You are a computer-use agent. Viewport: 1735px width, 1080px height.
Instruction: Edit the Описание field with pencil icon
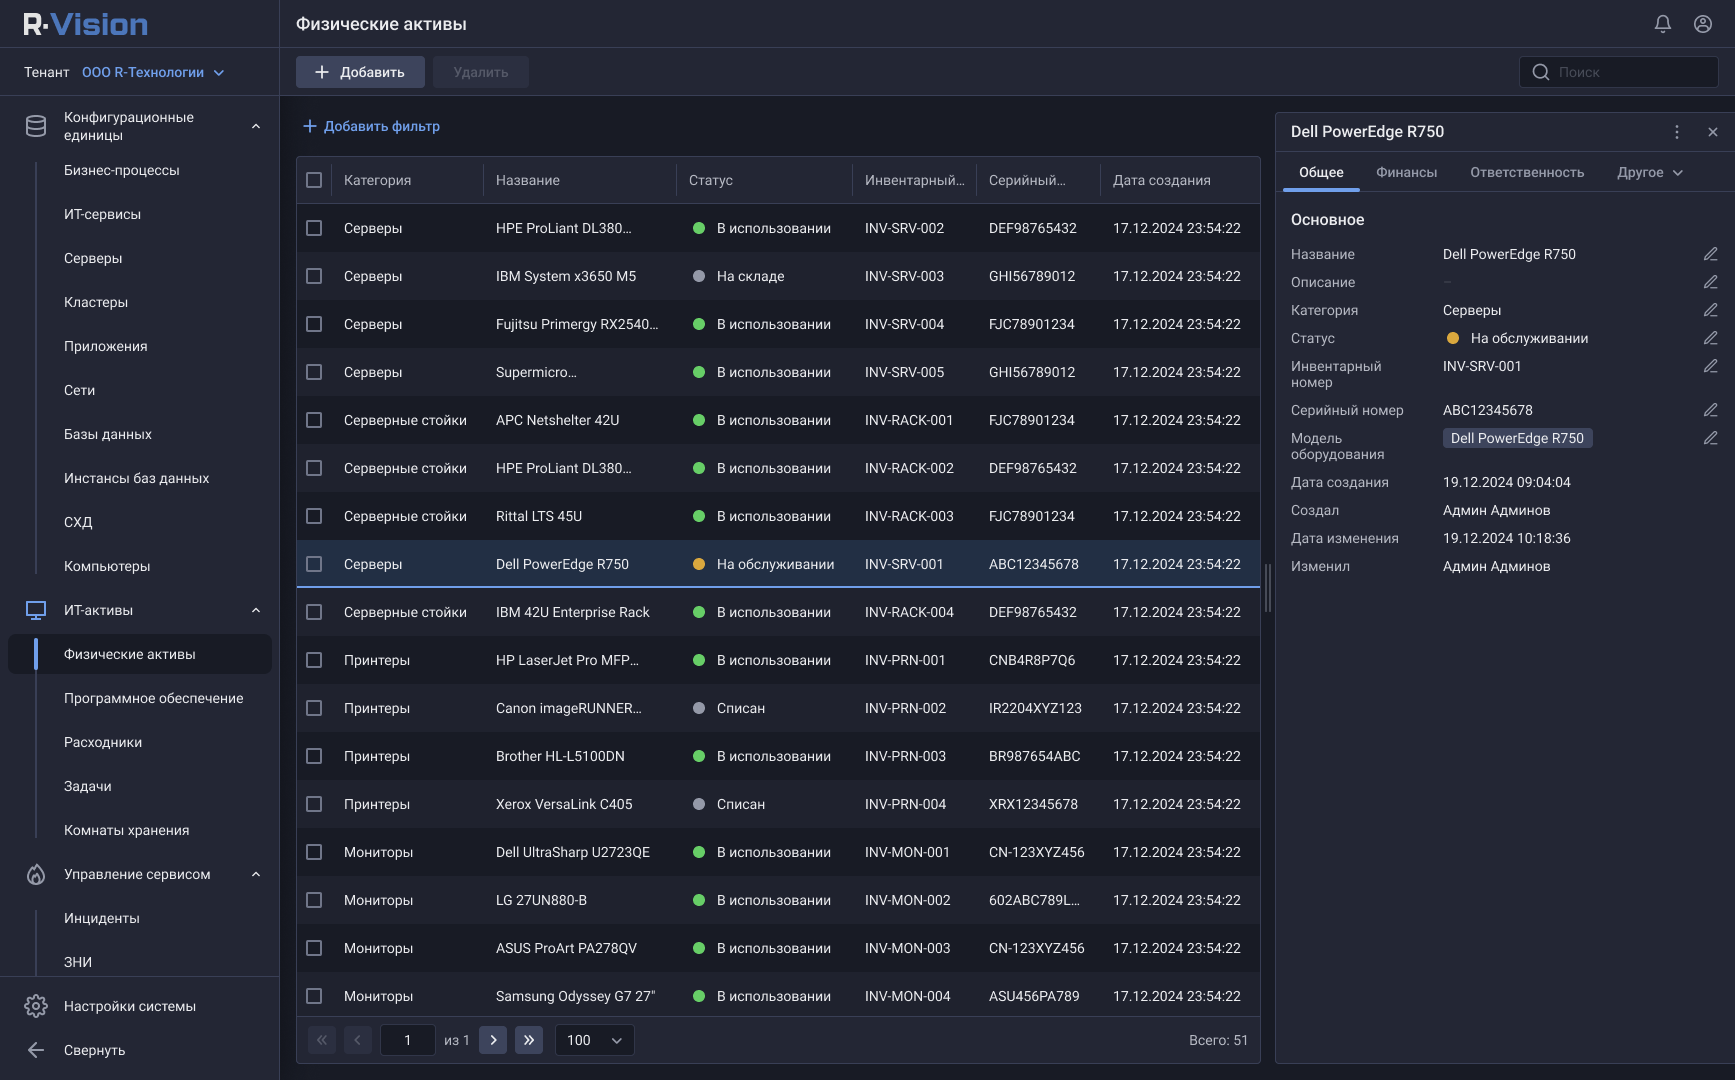(1711, 282)
